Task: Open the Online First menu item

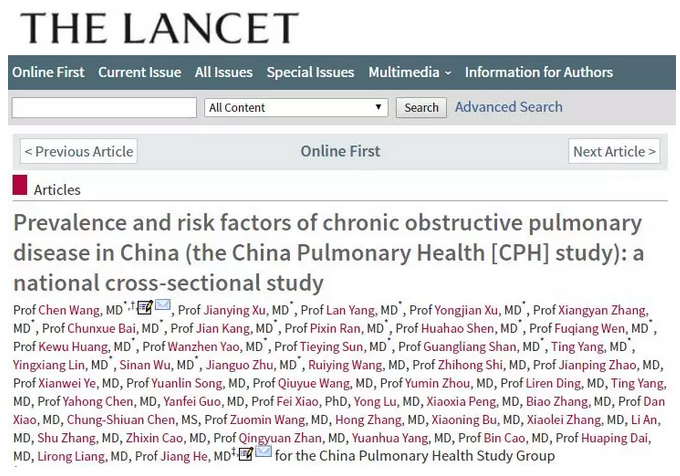Action: [x=48, y=72]
